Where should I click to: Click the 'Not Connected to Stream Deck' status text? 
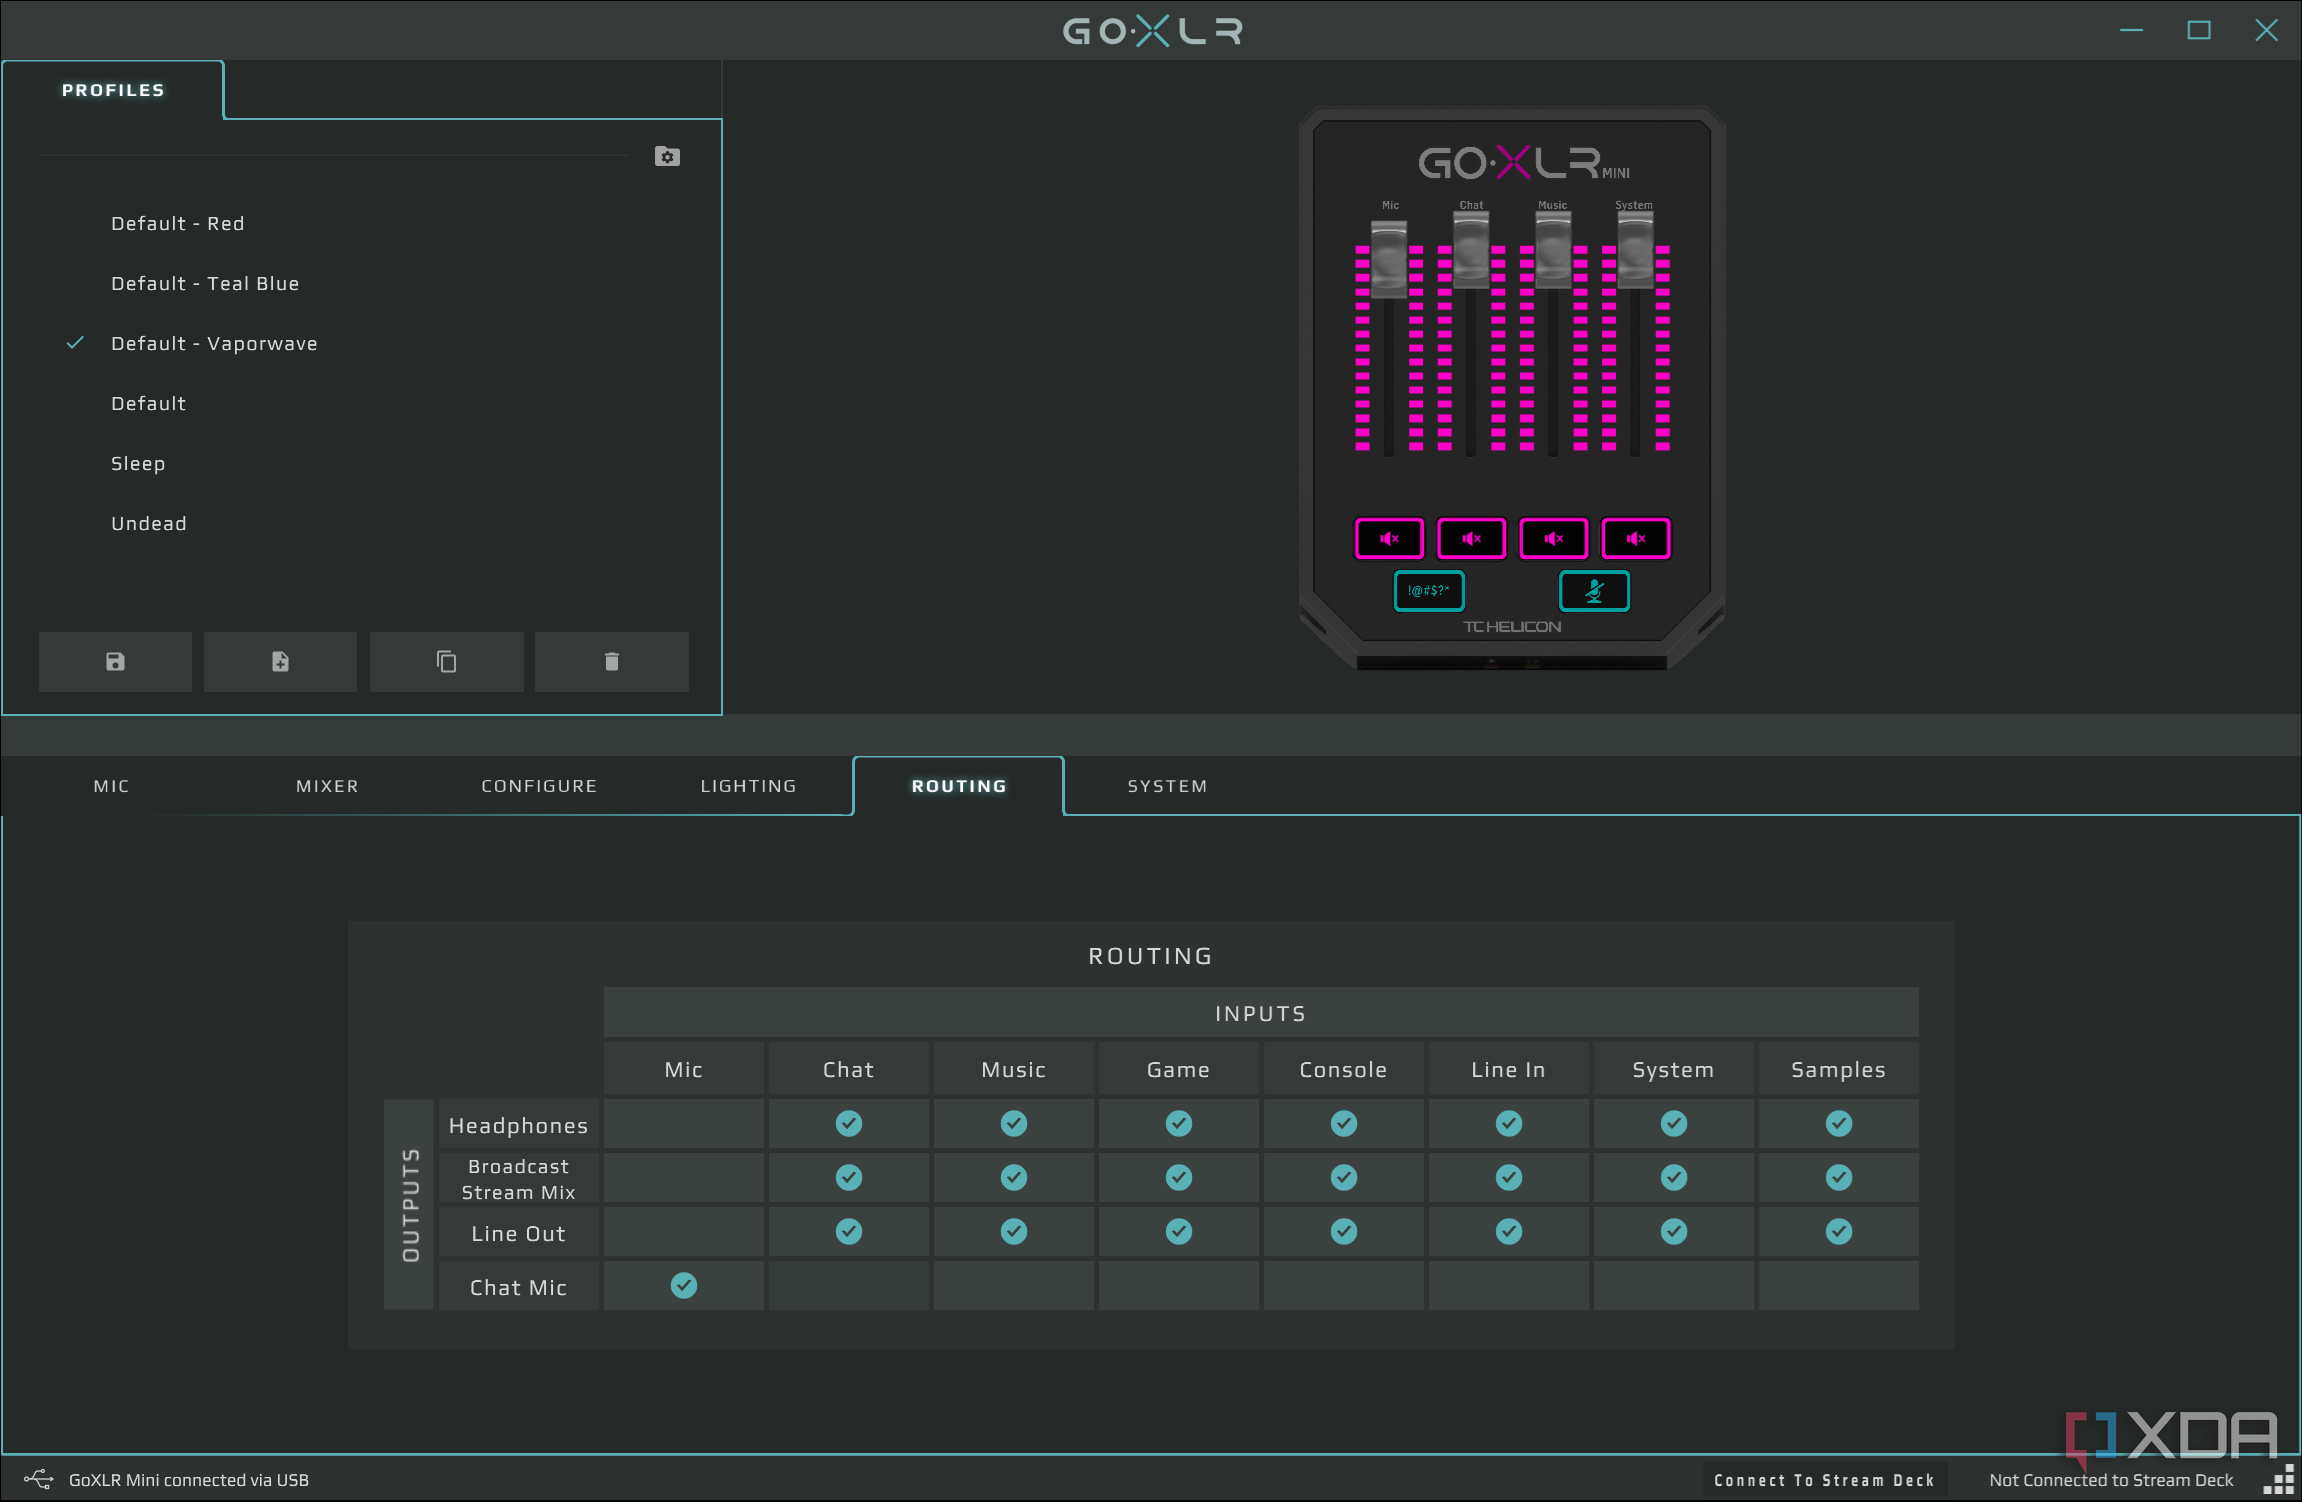pos(2111,1480)
